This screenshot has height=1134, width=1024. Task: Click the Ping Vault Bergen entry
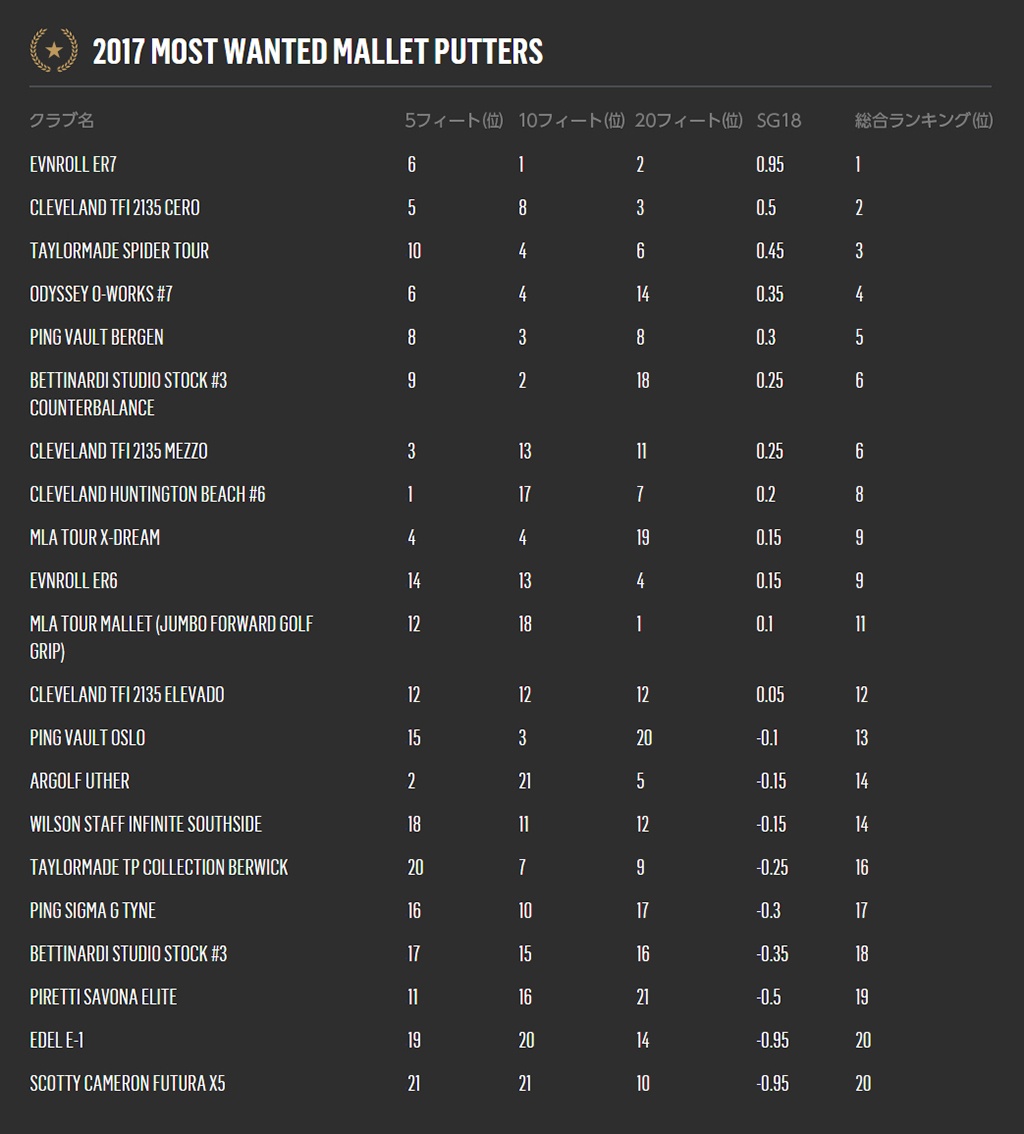click(96, 337)
